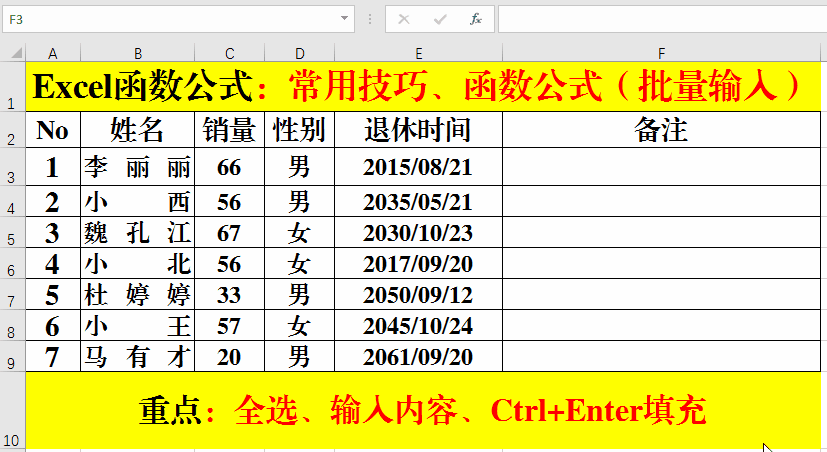Click the sales cell '66'
The image size is (827, 452).
229,167
